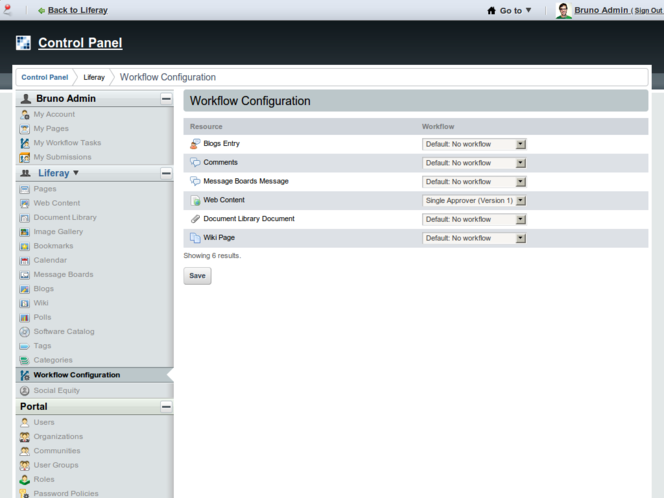This screenshot has height=498, width=664.
Task: Click the Blogs Entry resource icon
Action: (195, 144)
